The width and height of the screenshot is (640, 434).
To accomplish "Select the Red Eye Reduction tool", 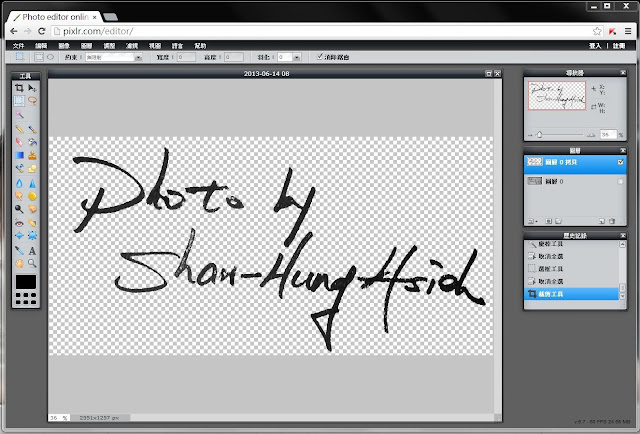I will point(19,223).
